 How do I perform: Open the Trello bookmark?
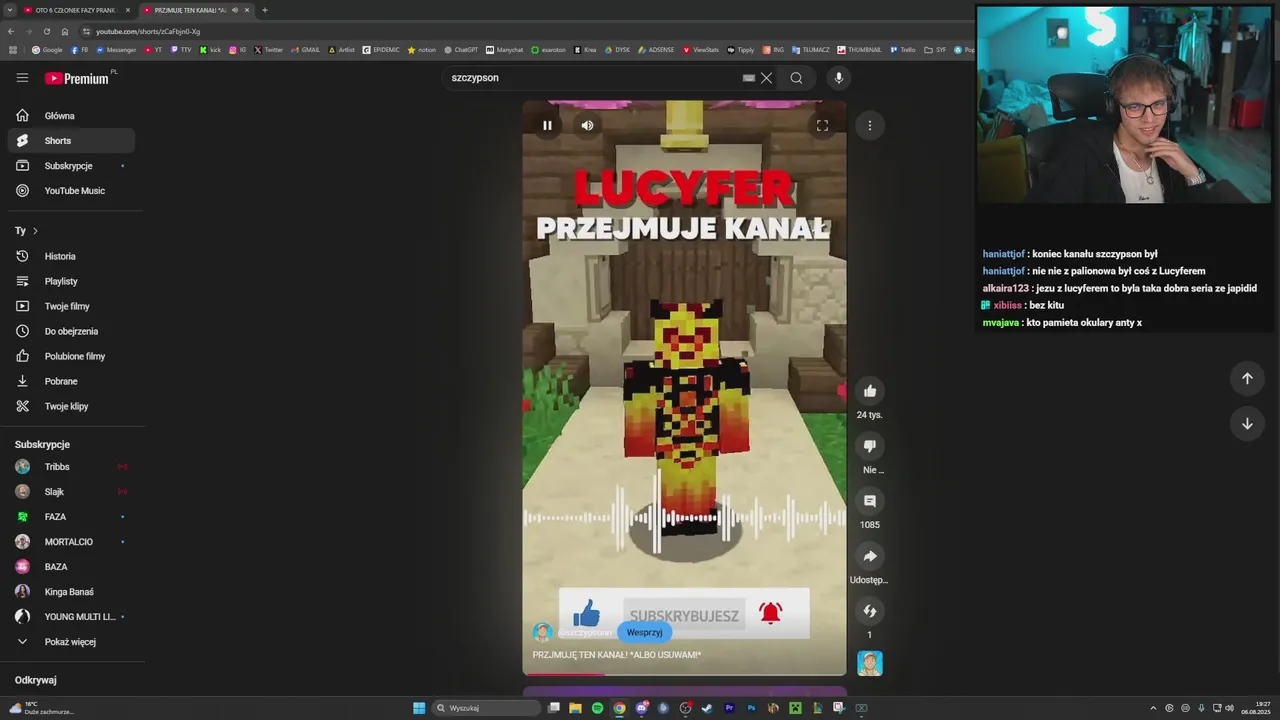point(902,49)
